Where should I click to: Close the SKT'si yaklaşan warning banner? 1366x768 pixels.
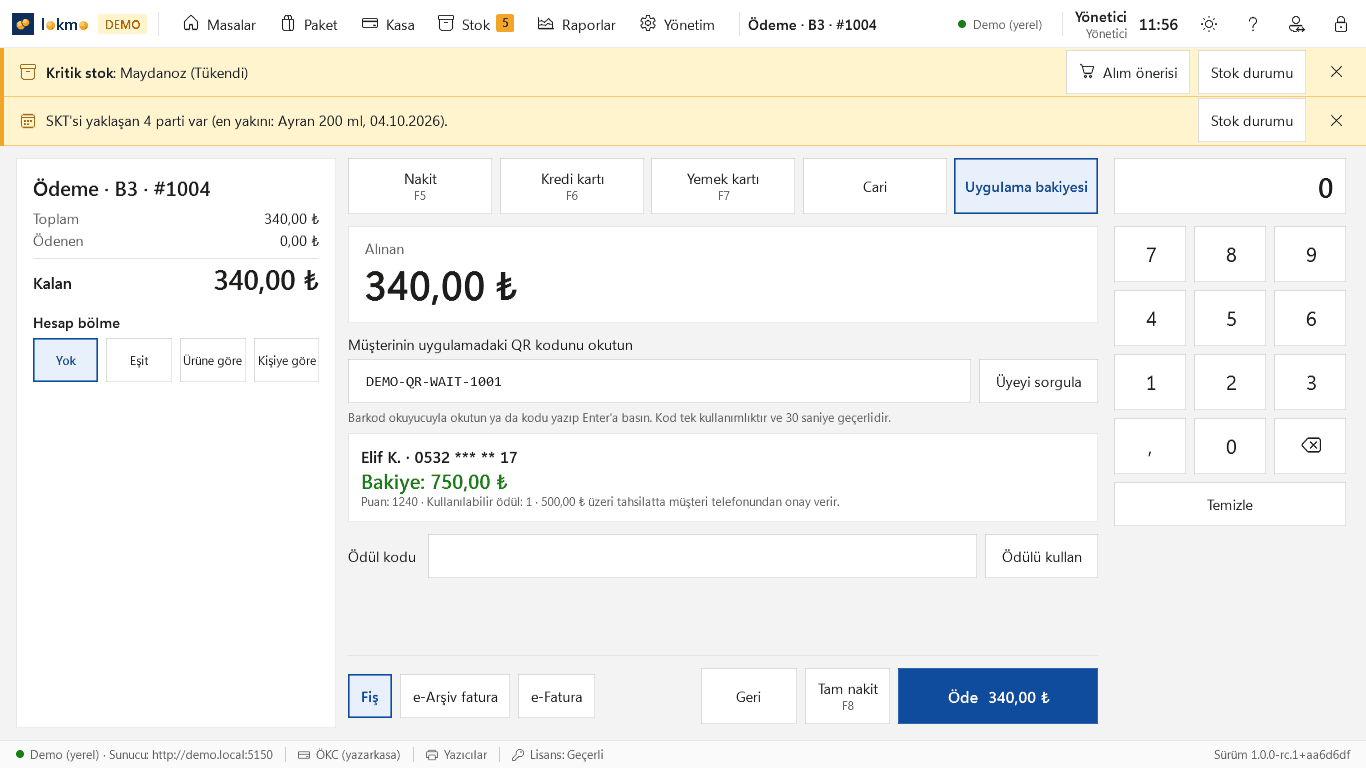click(x=1336, y=120)
